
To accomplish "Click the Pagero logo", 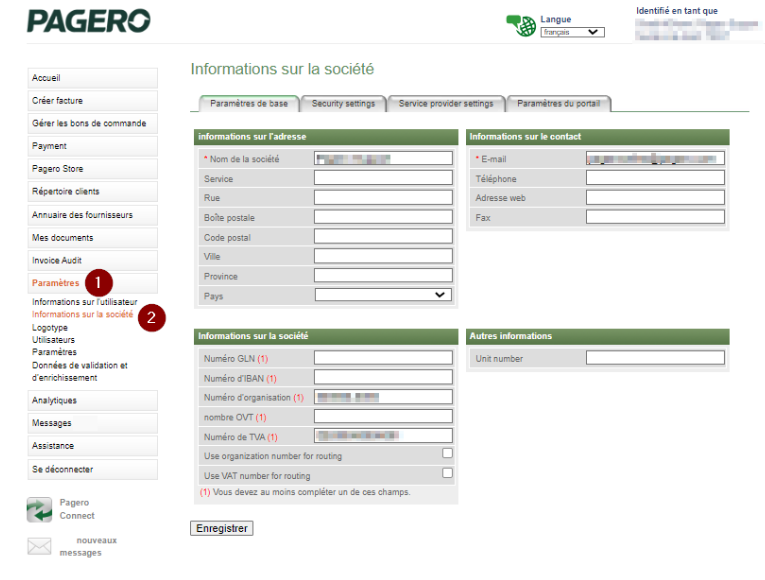I will [89, 21].
